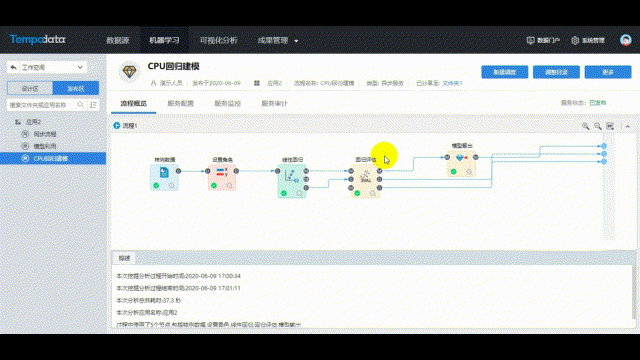Viewport: 640px width, 360px height.
Task: Switch to the 设计区 toggle
Action: 30,88
